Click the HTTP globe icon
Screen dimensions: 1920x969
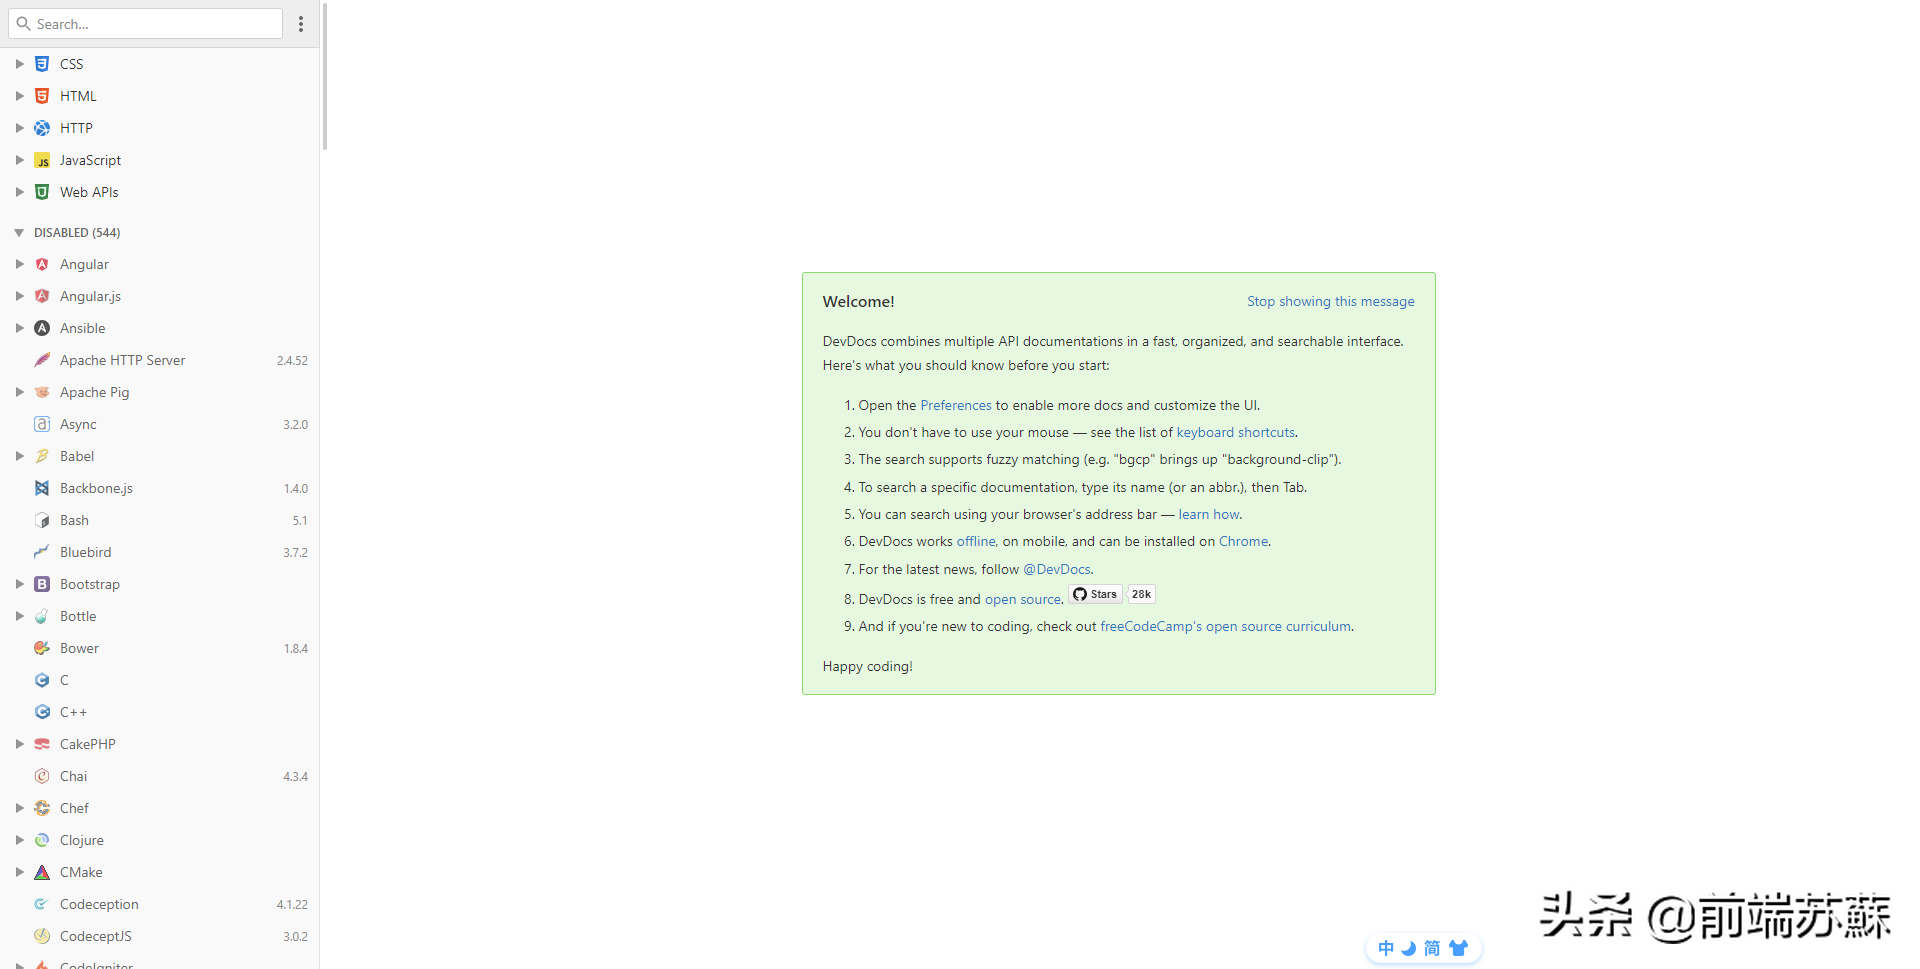click(x=42, y=128)
